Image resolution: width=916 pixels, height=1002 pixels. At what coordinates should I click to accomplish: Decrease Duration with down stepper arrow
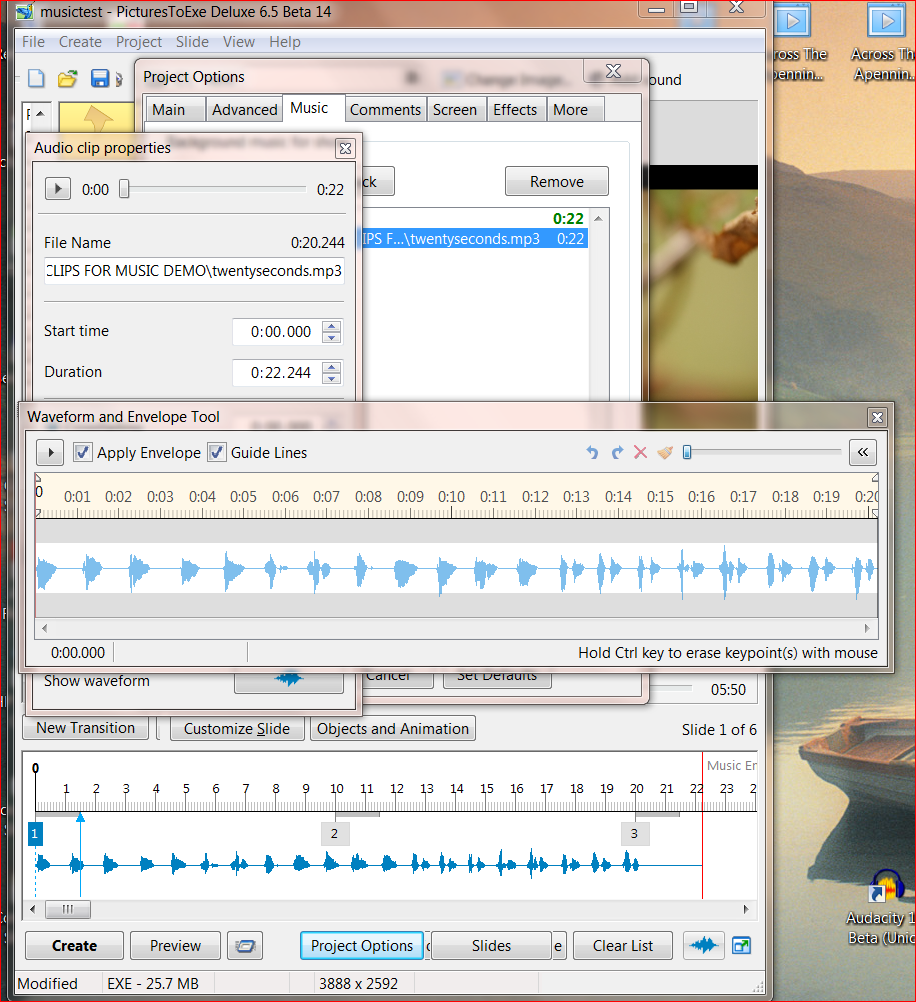click(332, 379)
